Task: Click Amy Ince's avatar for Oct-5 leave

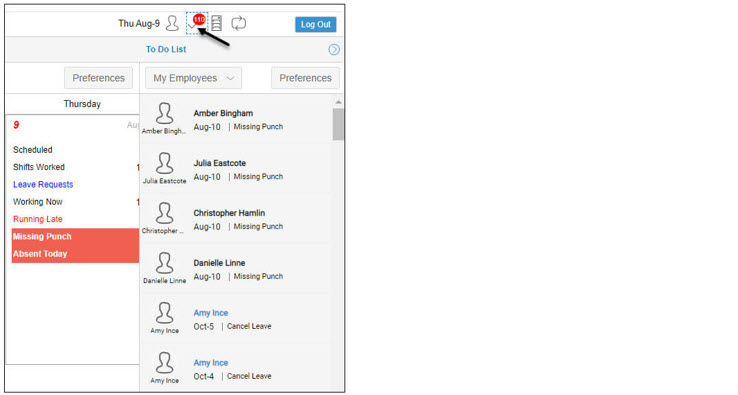Action: [164, 313]
